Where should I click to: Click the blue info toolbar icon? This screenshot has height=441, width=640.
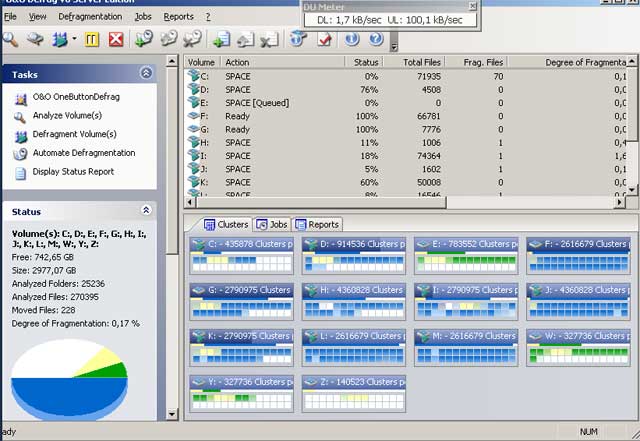point(352,39)
